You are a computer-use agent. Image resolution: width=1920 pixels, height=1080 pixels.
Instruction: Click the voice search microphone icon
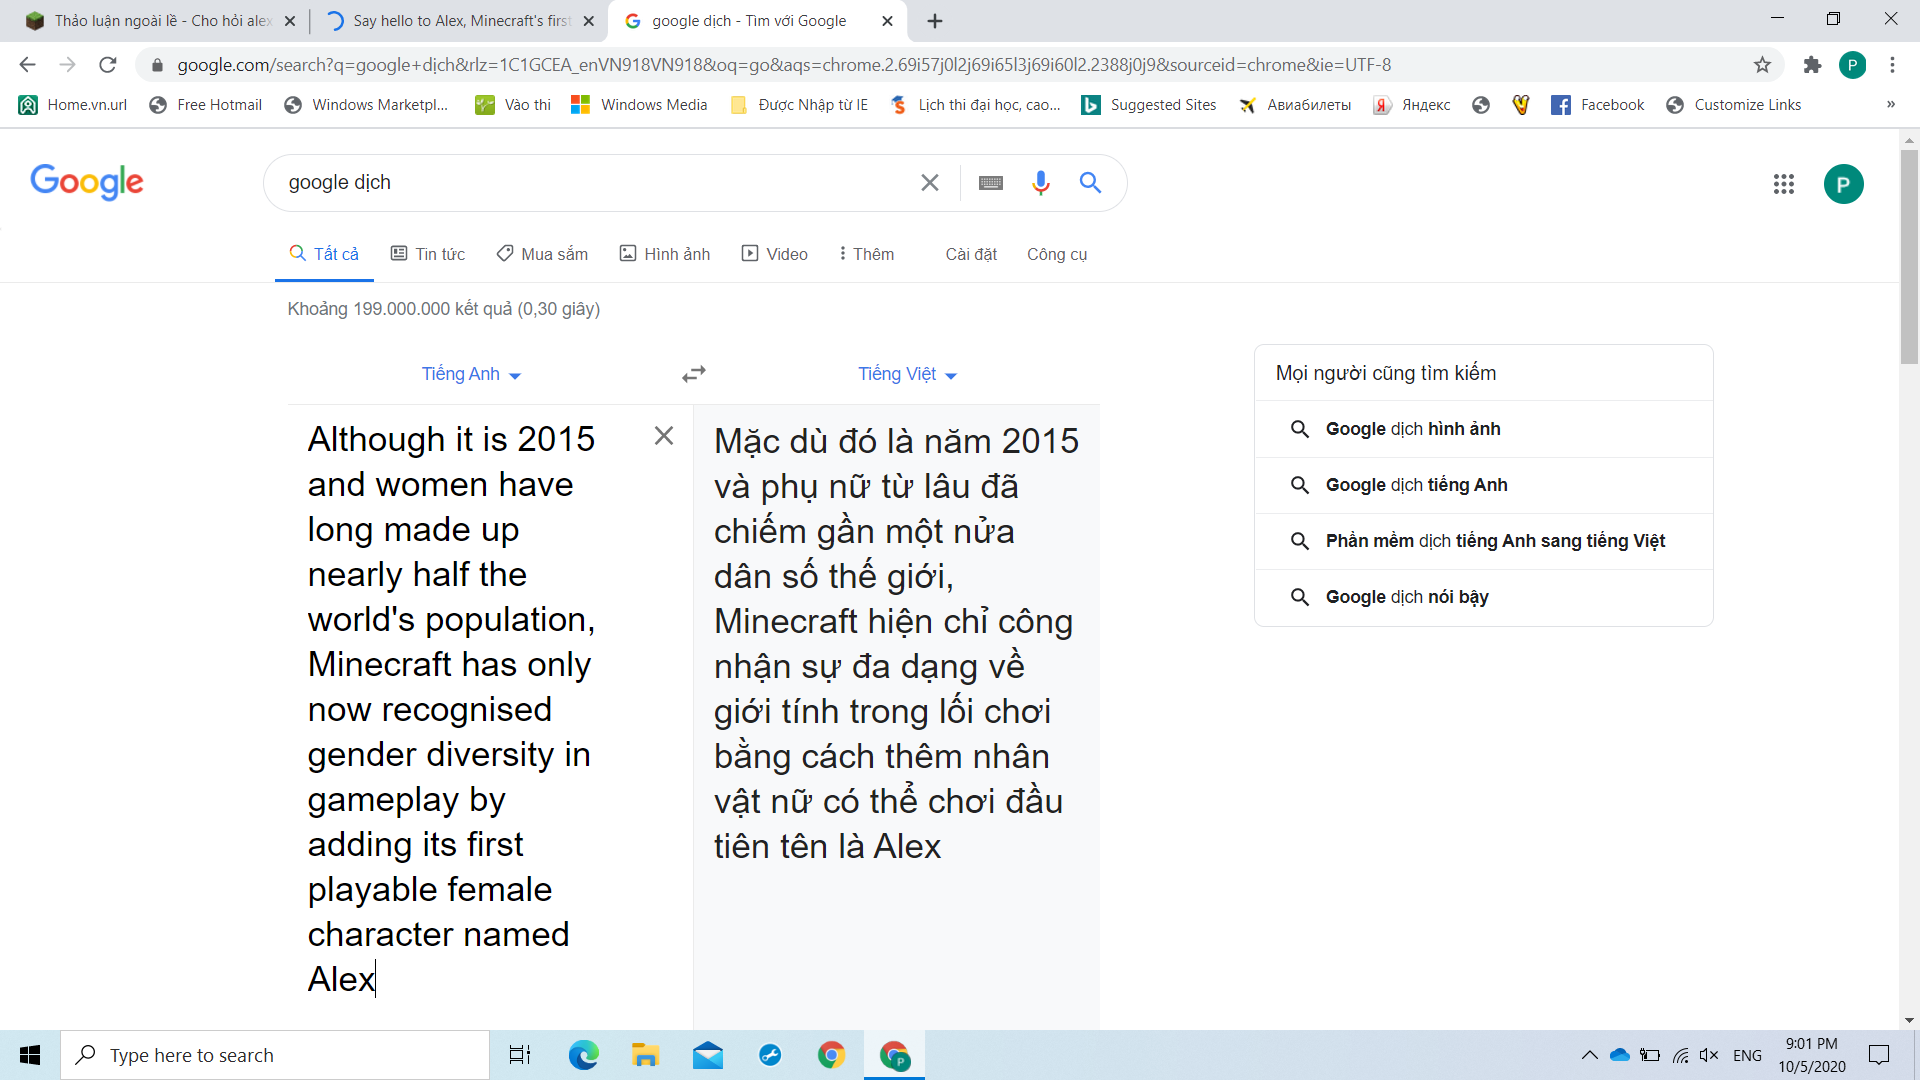tap(1040, 183)
